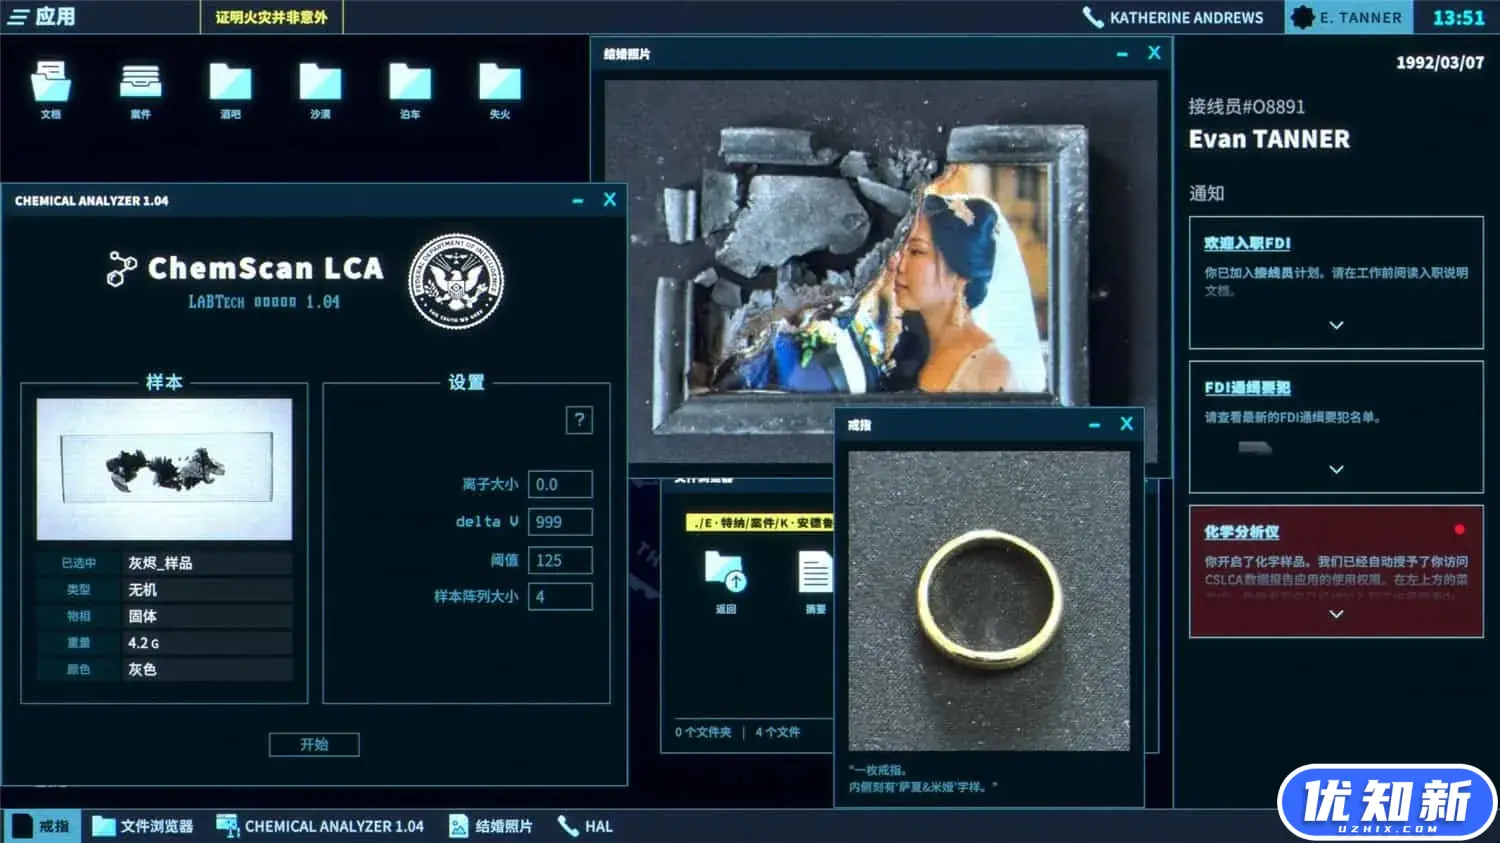Click the ash sample thumbnail image

pos(165,468)
